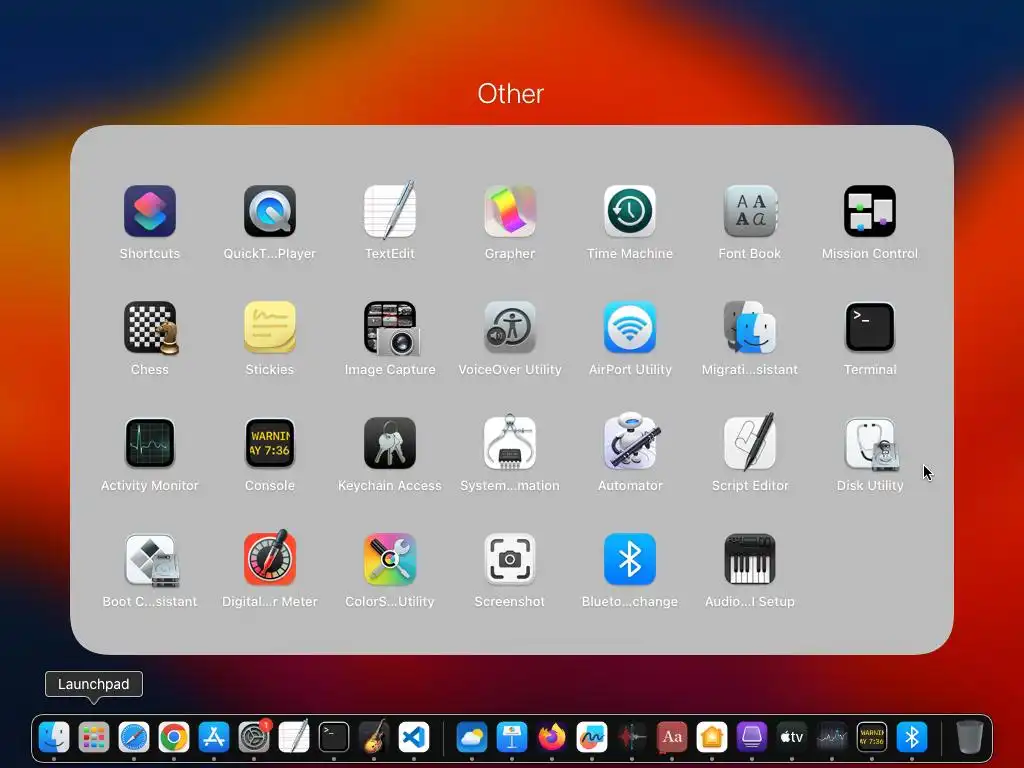
Task: Open Audio MIDI Setup
Action: click(750, 560)
